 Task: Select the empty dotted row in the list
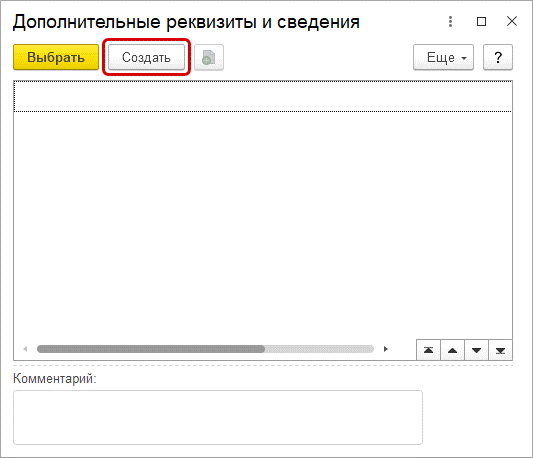tap(263, 96)
